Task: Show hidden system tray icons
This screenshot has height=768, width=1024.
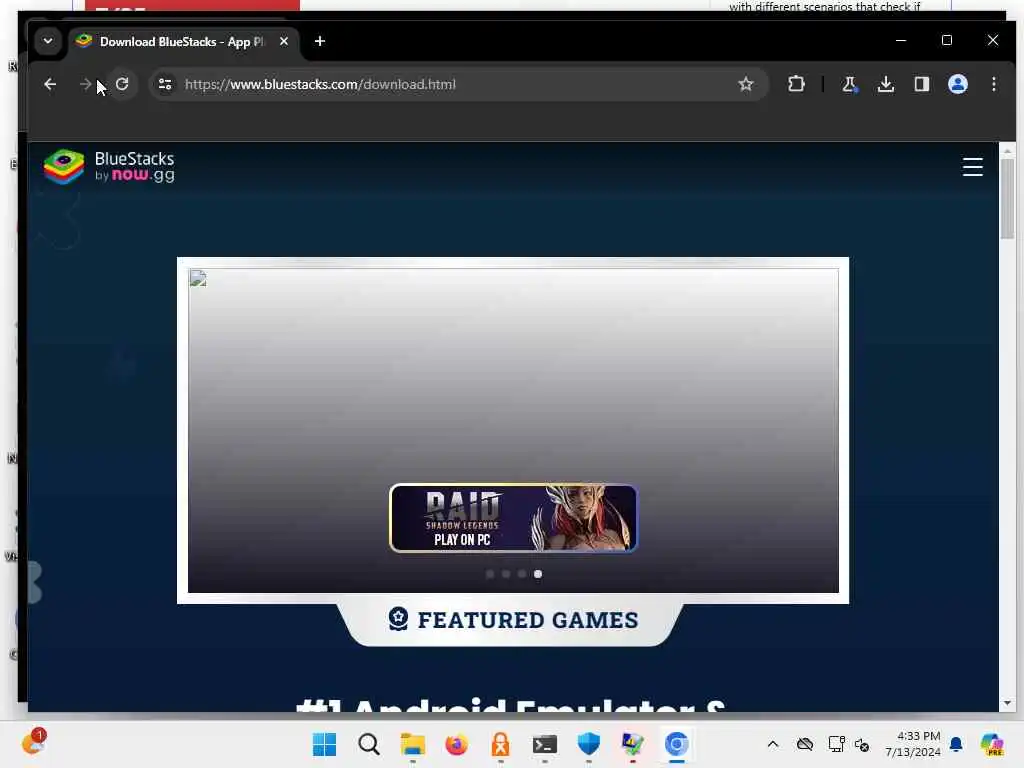Action: pyautogui.click(x=773, y=744)
